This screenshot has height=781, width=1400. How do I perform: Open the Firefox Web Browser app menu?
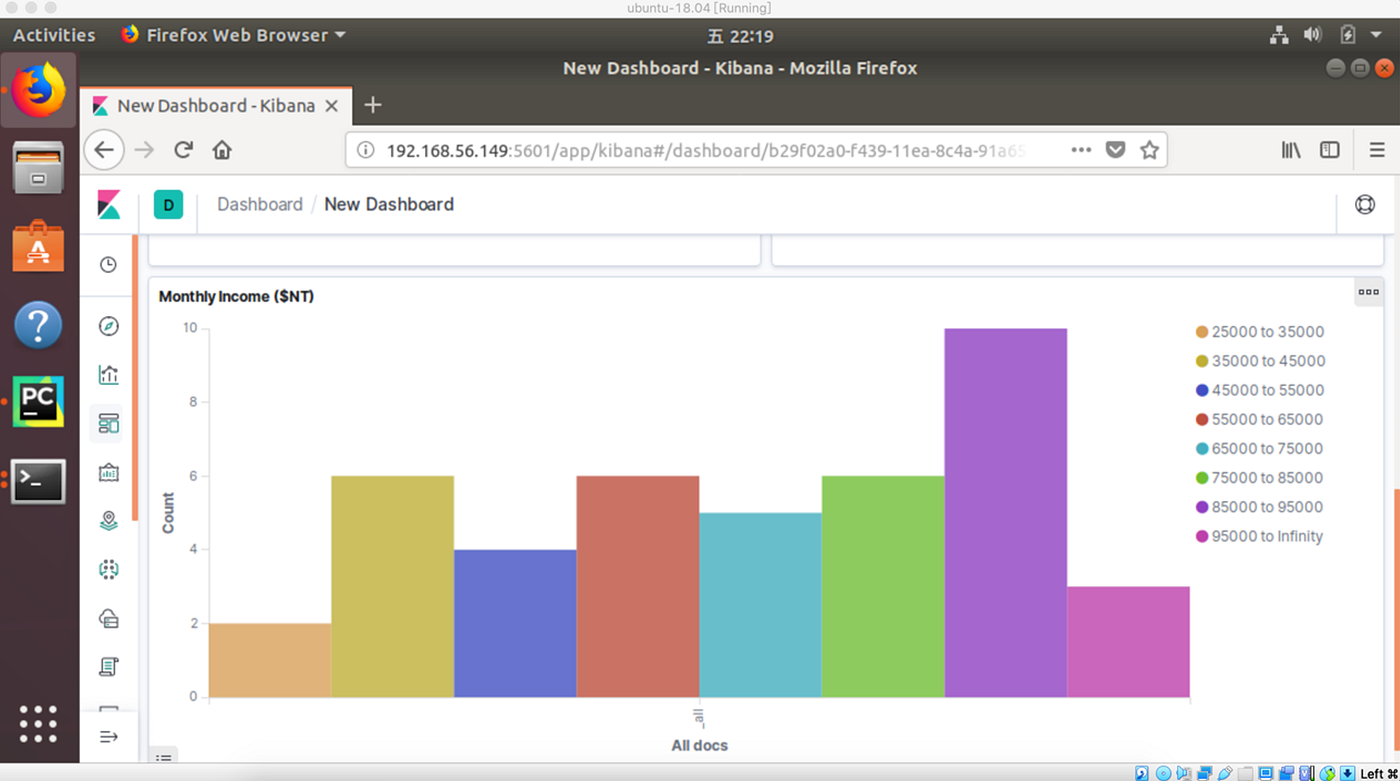tap(232, 35)
